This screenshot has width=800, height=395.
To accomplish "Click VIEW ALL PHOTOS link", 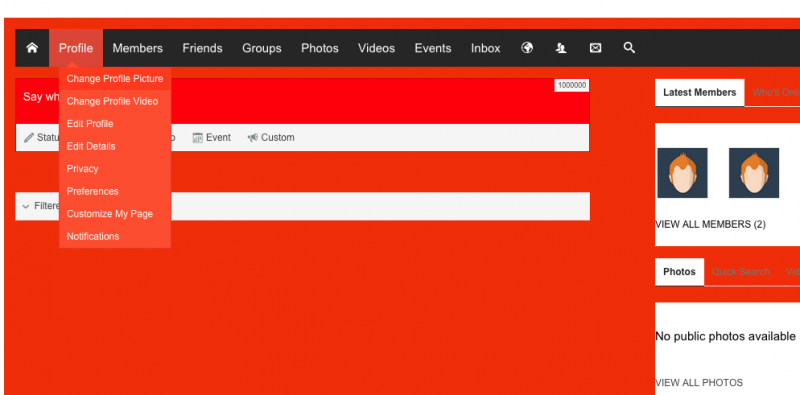I will tap(699, 383).
